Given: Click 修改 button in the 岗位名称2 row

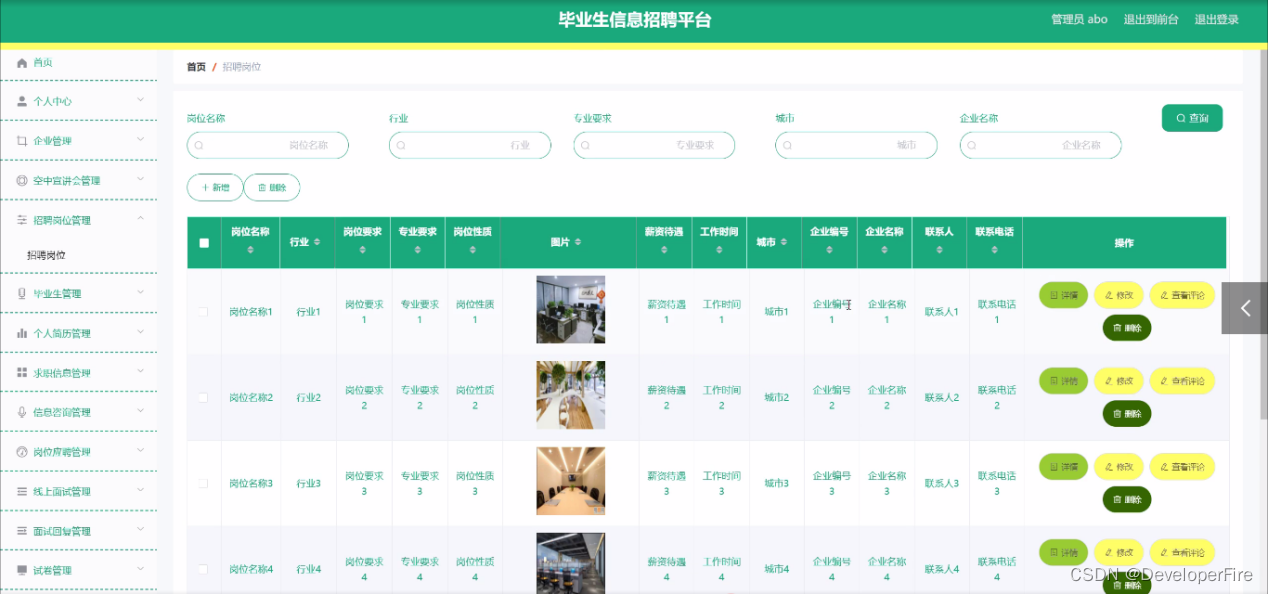Looking at the screenshot, I should tap(1118, 381).
